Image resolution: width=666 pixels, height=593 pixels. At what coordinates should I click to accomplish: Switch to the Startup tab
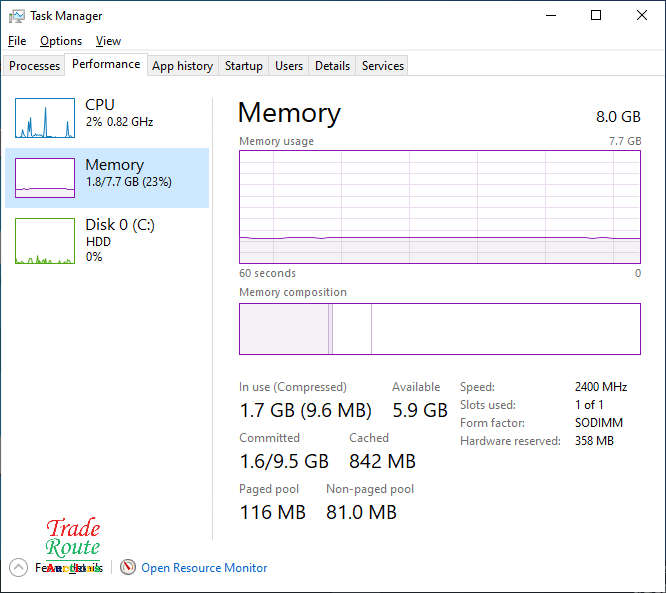244,66
